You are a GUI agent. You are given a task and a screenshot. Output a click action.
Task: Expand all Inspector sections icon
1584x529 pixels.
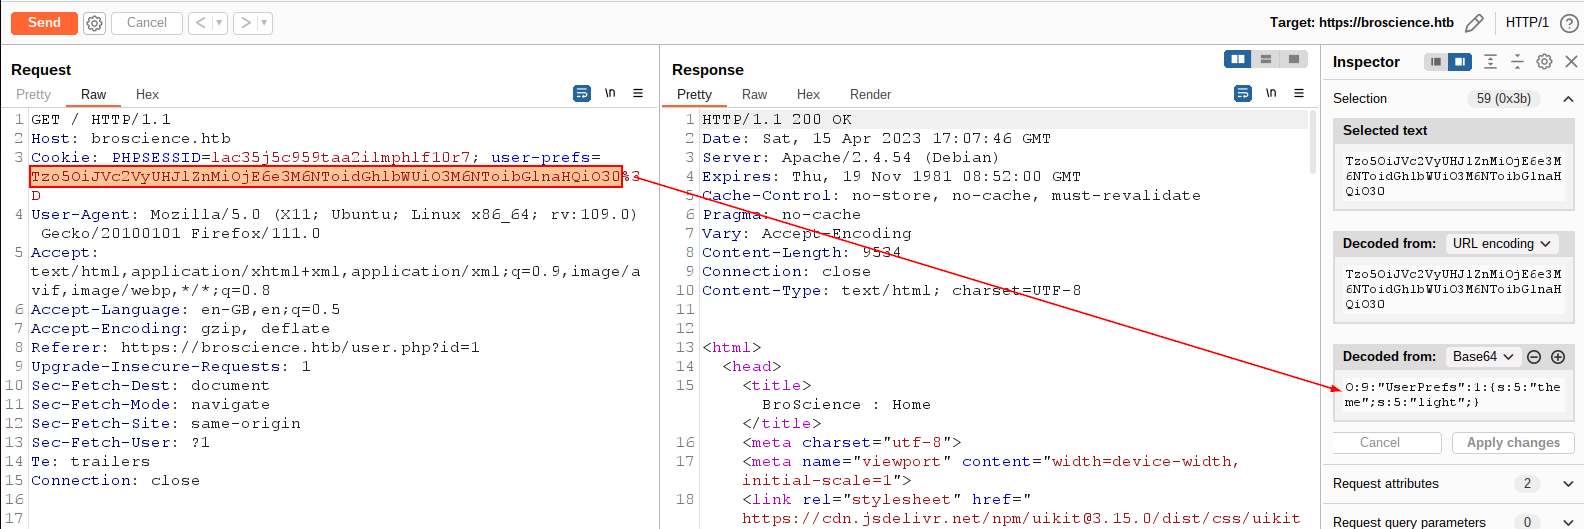[x=1490, y=62]
